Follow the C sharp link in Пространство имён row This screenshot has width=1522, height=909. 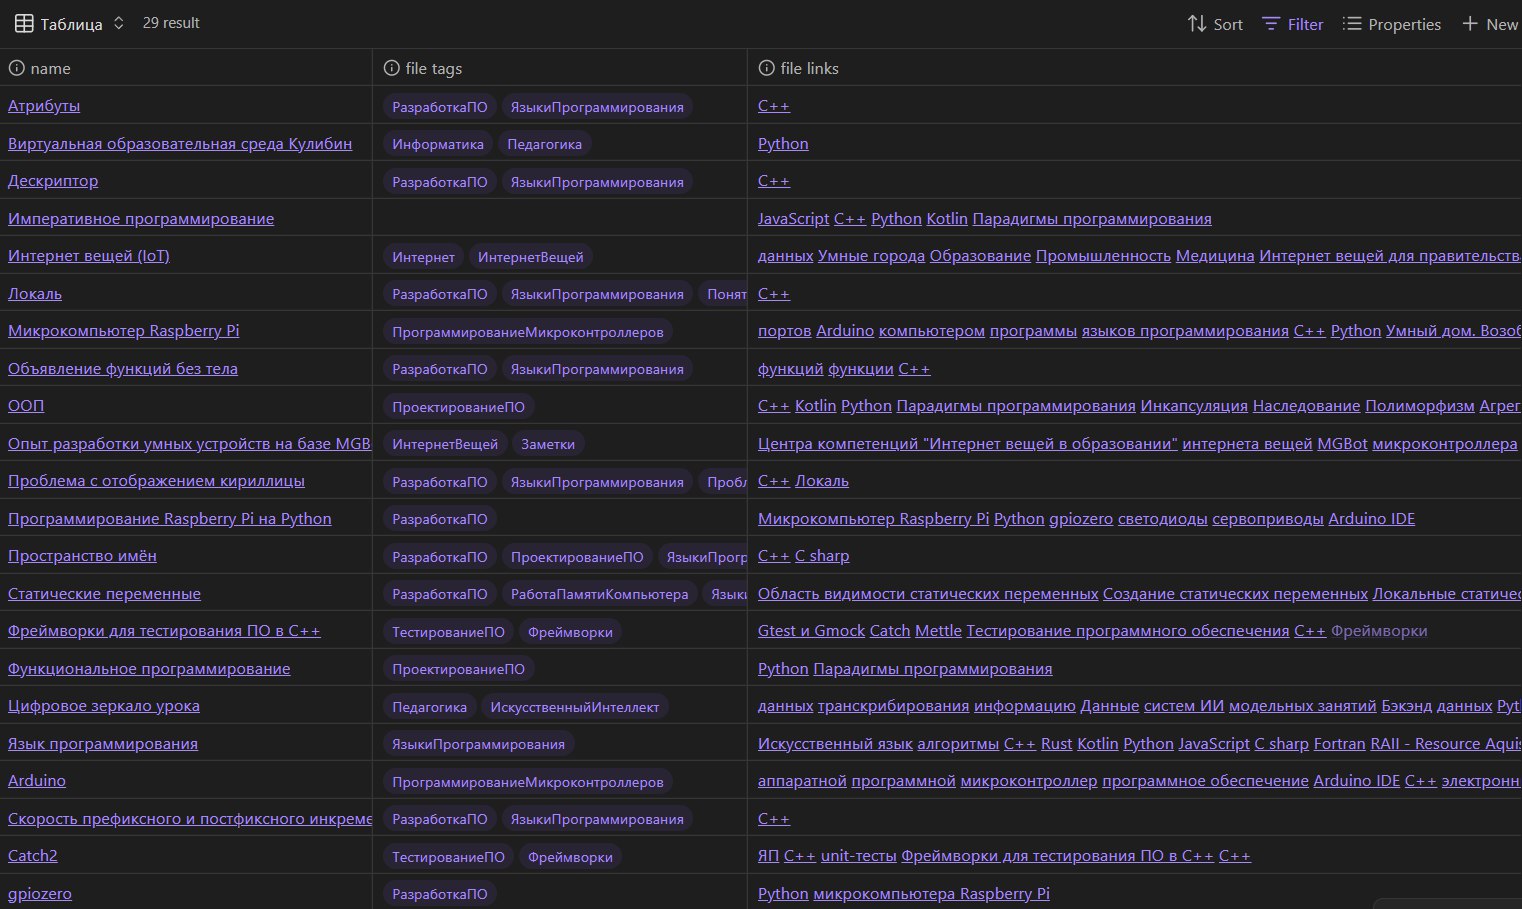822,556
